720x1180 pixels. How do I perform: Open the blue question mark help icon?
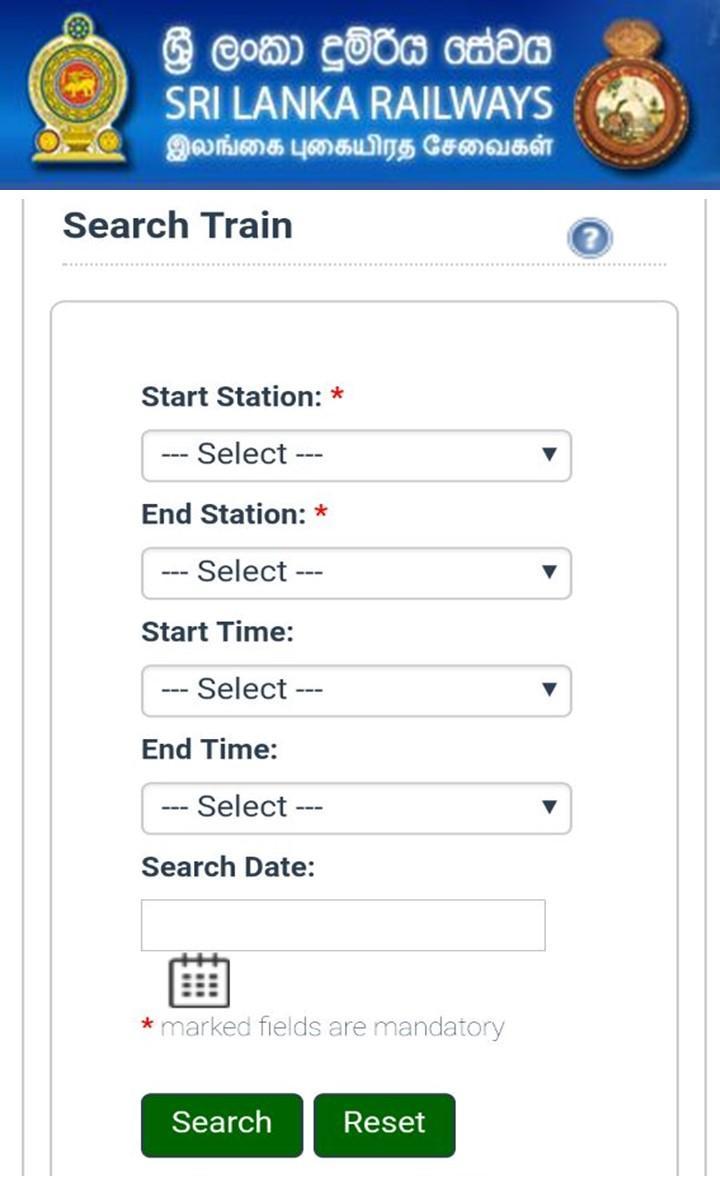pos(590,239)
